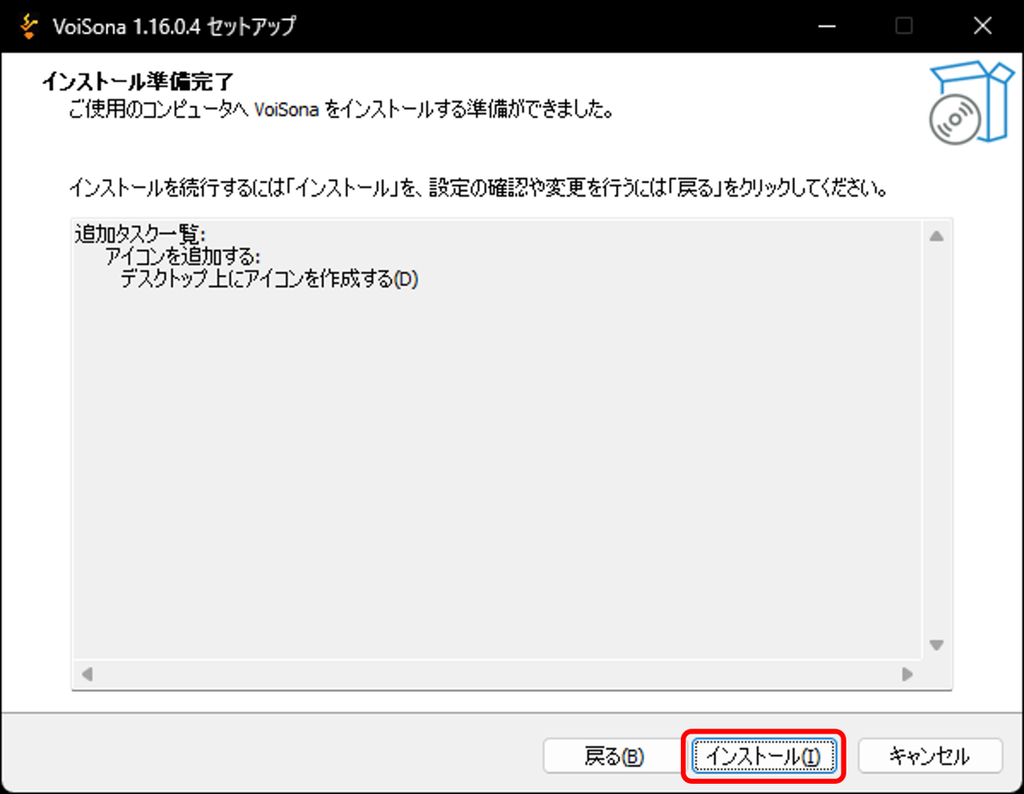The image size is (1024, 794).
Task: Click the VoiSona 1.16.0.4 セットアップ title text
Action: (174, 26)
